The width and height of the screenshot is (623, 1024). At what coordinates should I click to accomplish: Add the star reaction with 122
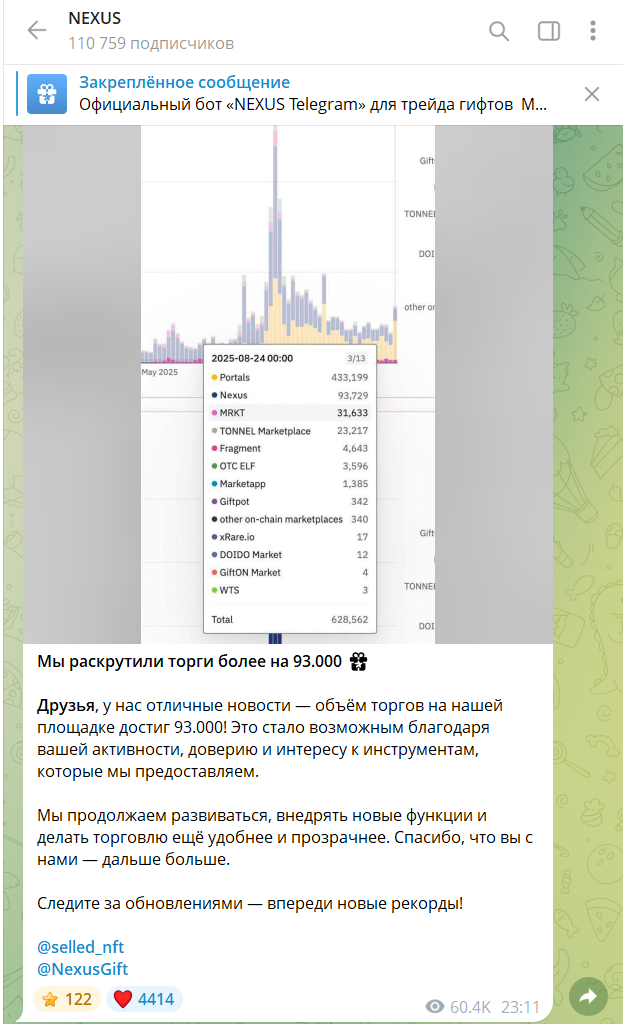[67, 999]
